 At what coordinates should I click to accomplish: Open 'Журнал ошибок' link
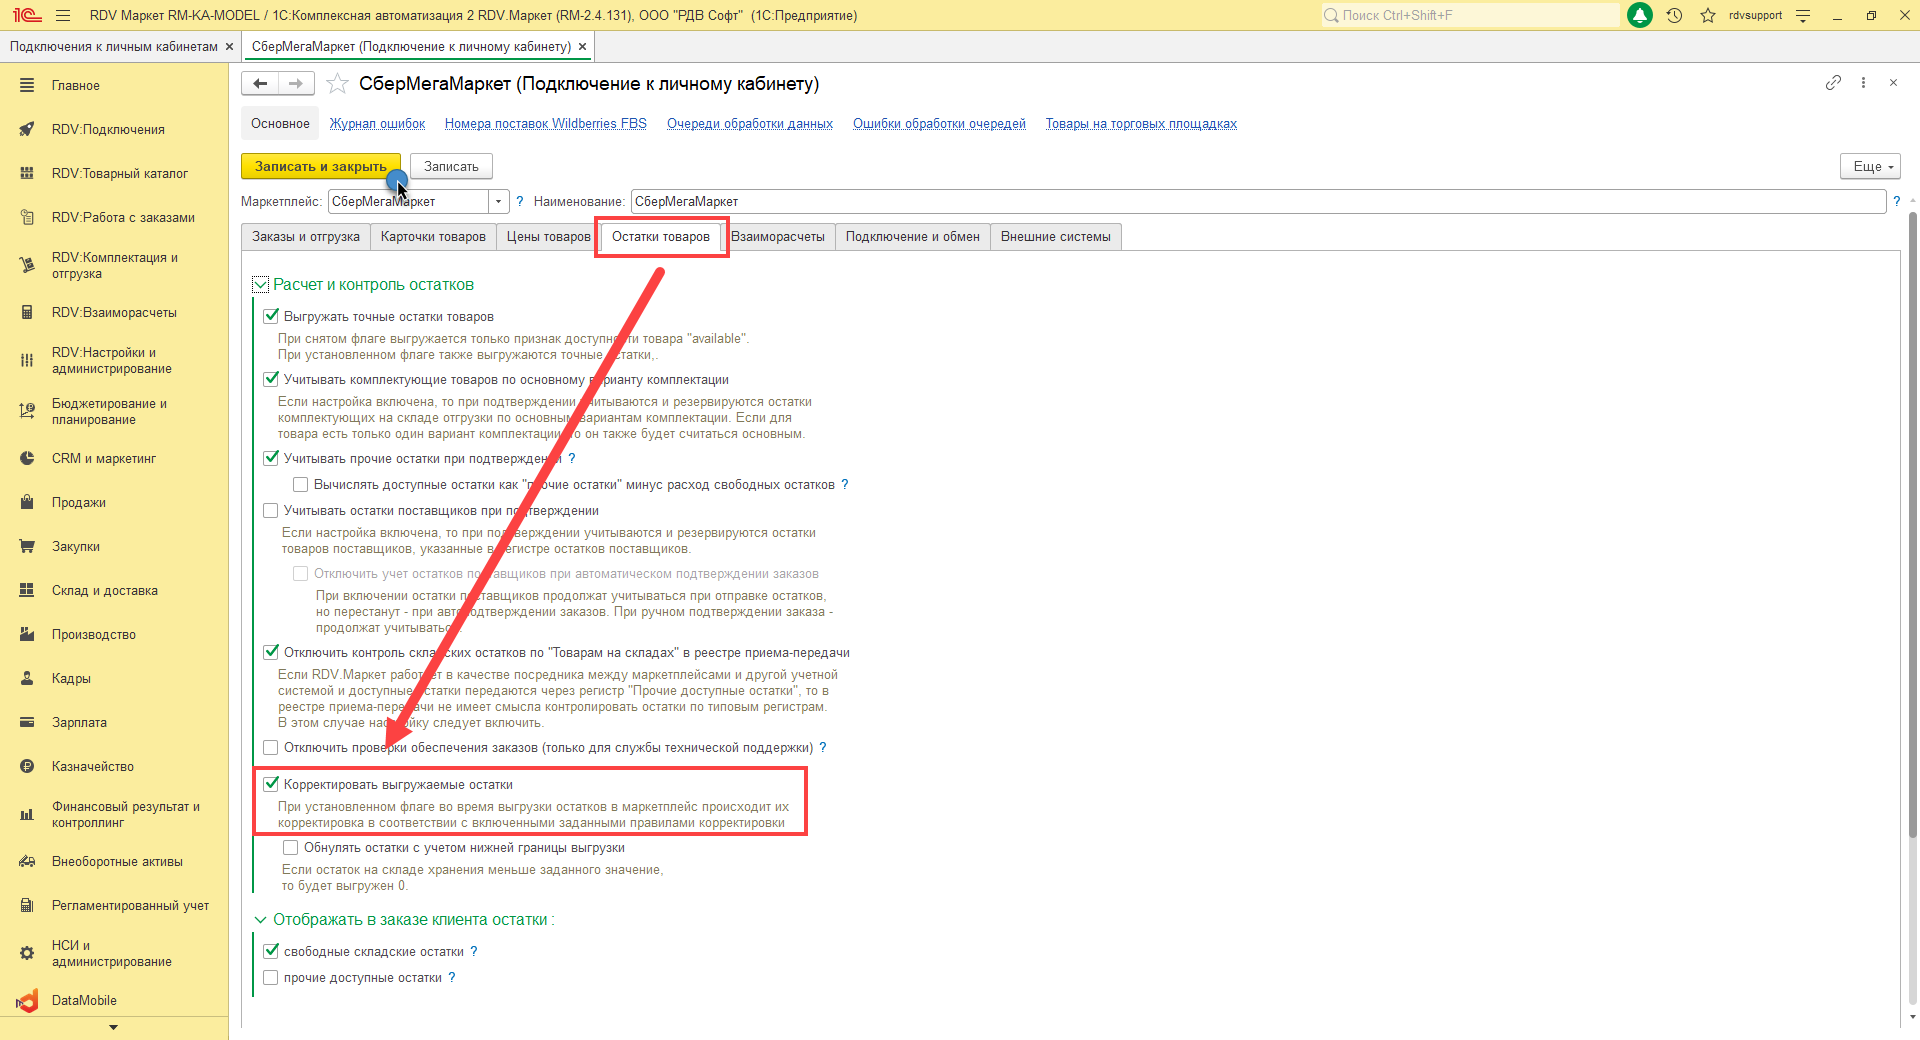(x=377, y=124)
